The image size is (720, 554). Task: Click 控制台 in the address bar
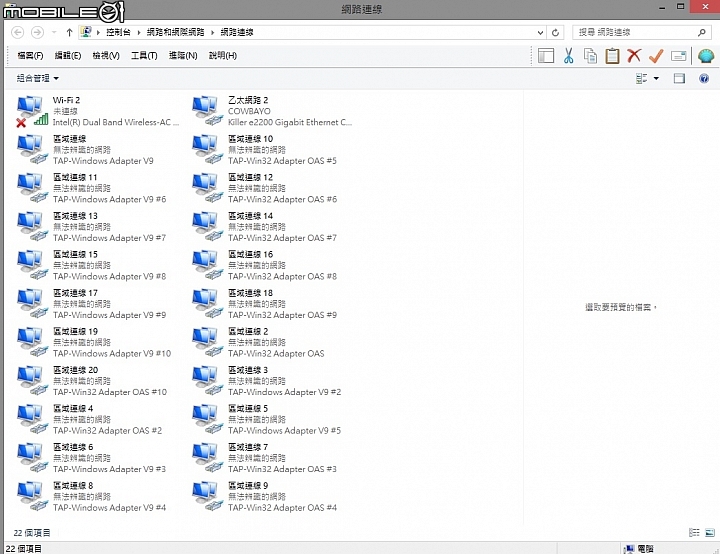118,32
